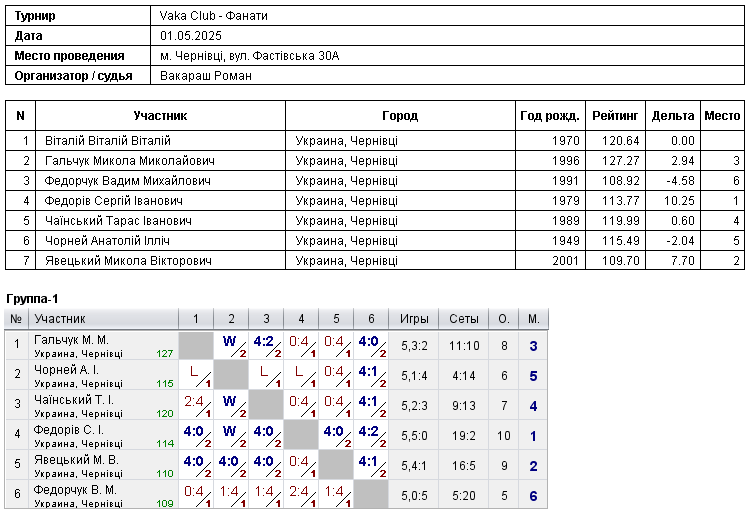Viewport: 750px width, 514px height.
Task: Click the 'Дельта' column header
Action: pyautogui.click(x=673, y=116)
